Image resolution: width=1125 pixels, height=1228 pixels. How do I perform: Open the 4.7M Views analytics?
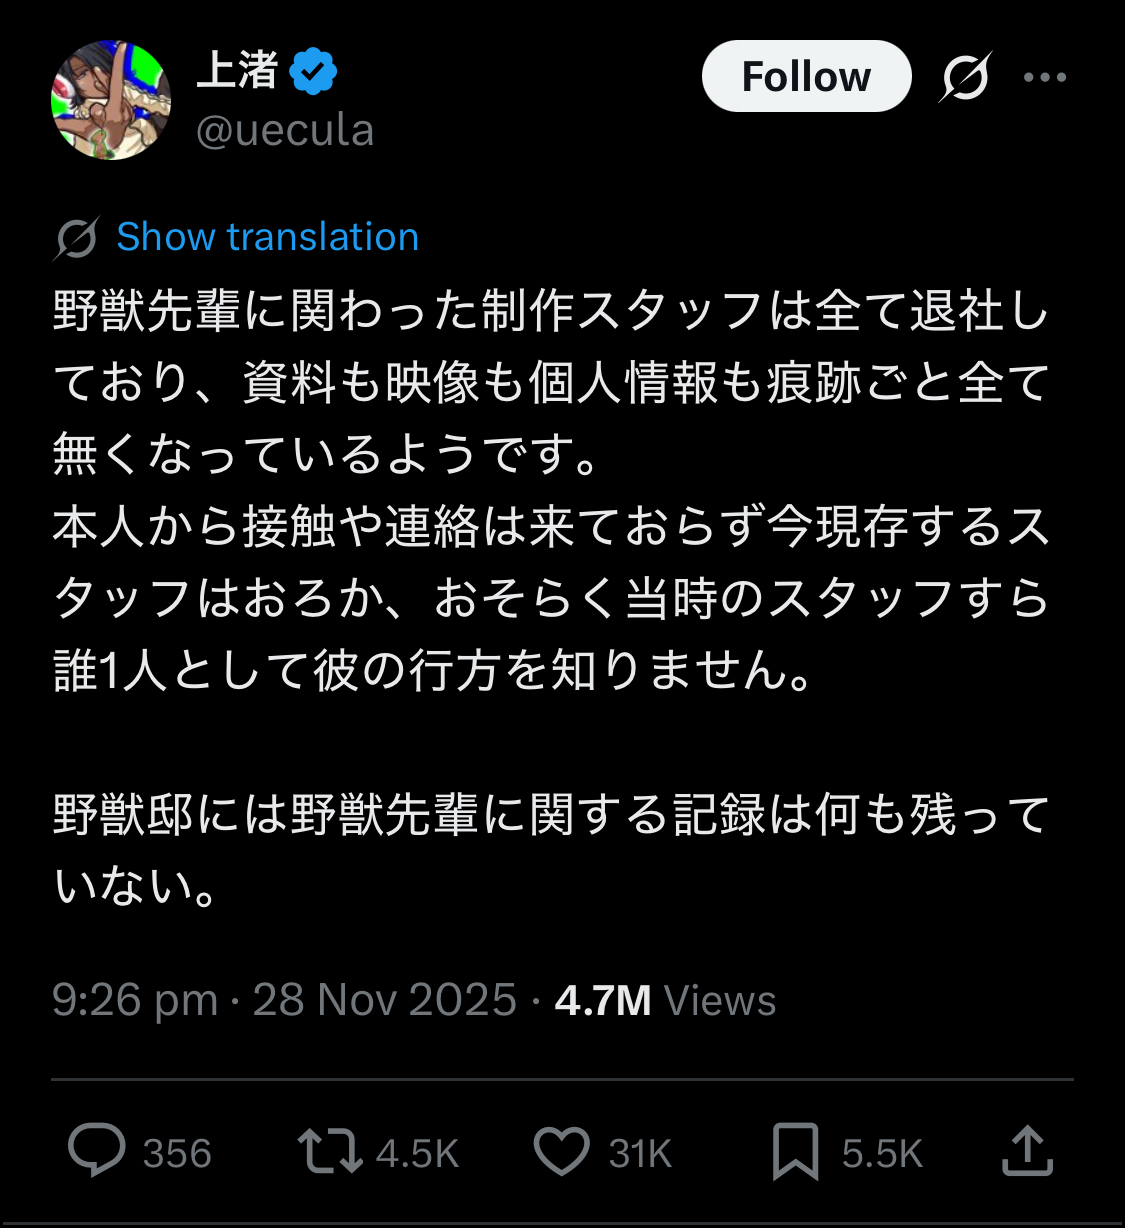(665, 1000)
